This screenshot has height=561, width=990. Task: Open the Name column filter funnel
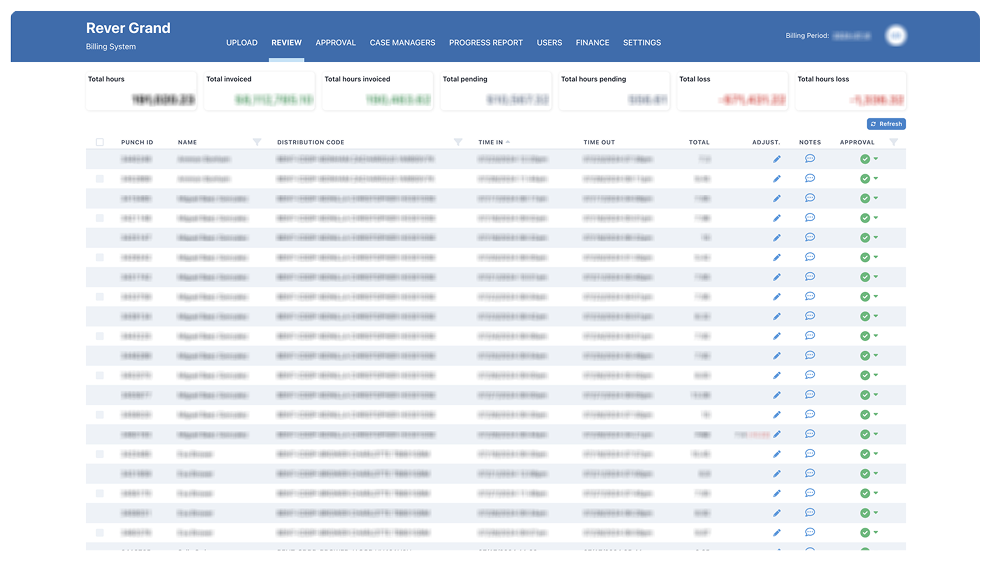click(257, 142)
